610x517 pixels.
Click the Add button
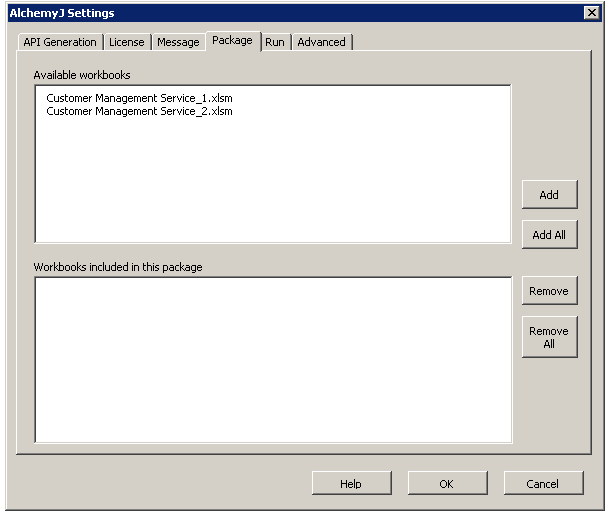coord(549,195)
